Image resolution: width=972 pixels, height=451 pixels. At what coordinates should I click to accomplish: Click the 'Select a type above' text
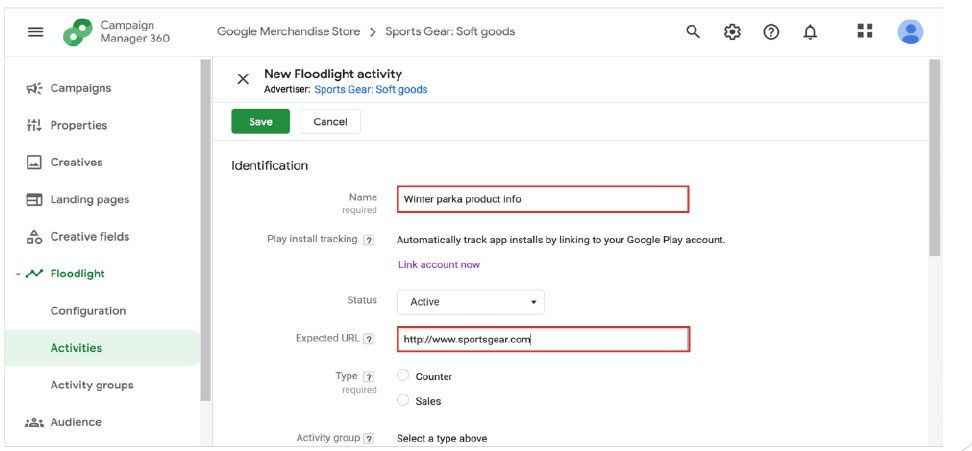point(442,439)
